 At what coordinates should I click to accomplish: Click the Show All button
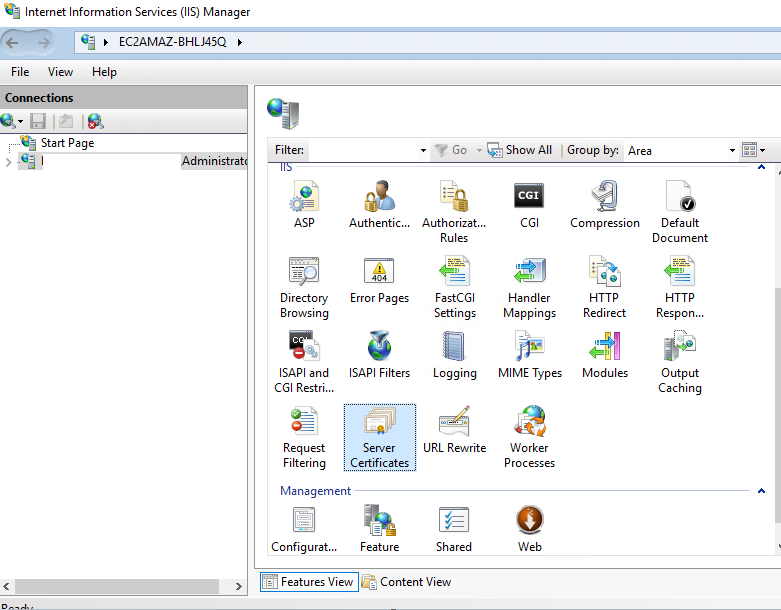(519, 150)
